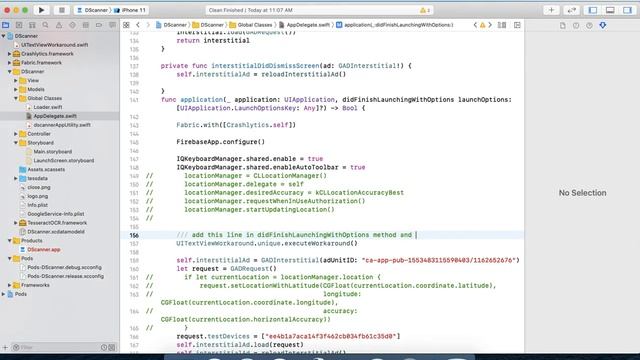Viewport: 640px width, 360px height.
Task: Show the Breakpoint navigator
Action: pyautogui.click(x=99, y=25)
